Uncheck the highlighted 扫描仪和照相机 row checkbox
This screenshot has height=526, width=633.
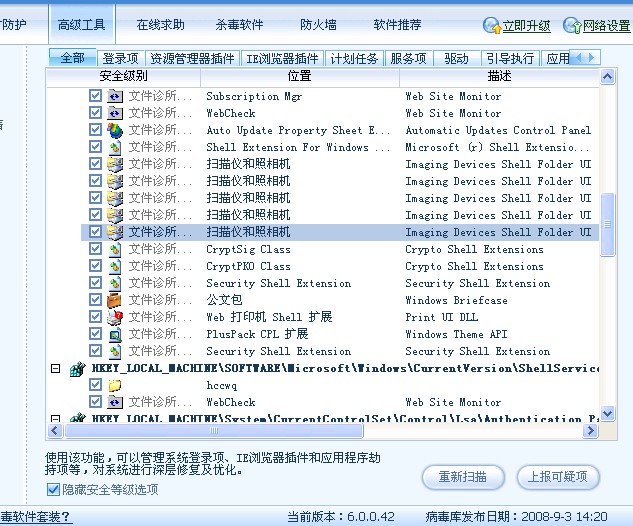[x=95, y=232]
